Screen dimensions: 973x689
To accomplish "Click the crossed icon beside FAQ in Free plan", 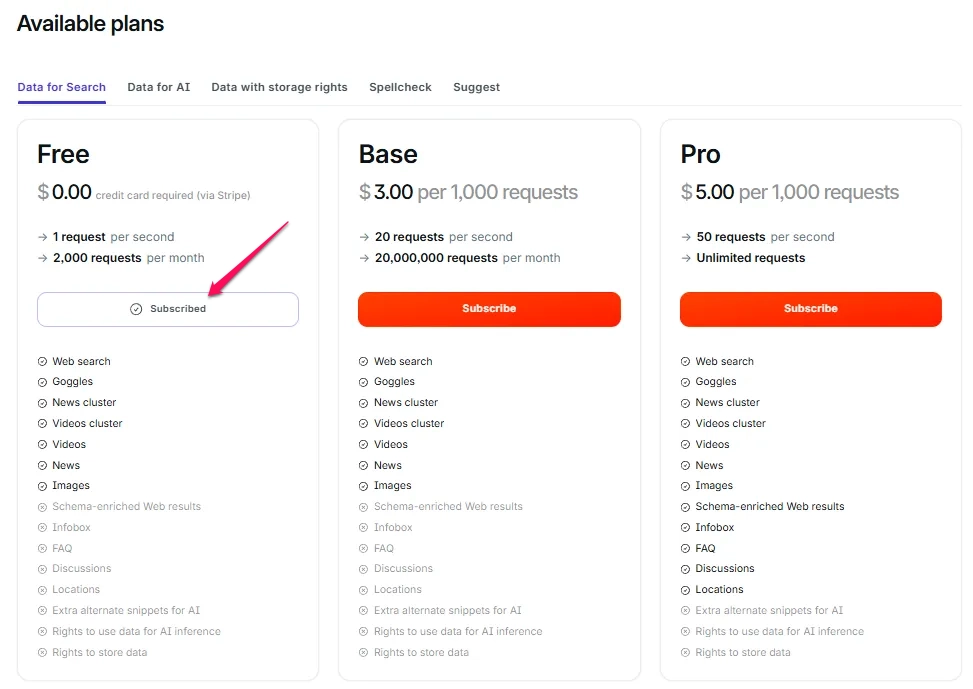I will (x=42, y=549).
